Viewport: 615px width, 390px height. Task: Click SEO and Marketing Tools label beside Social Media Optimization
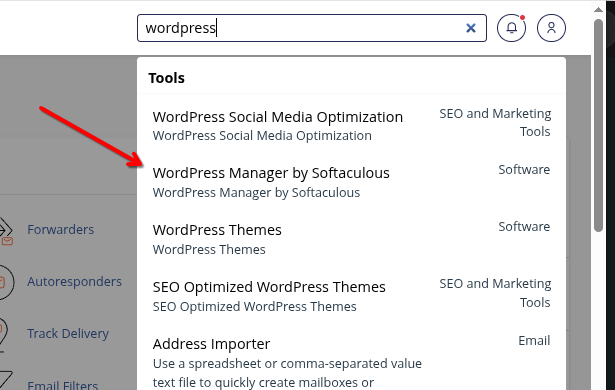coord(495,122)
